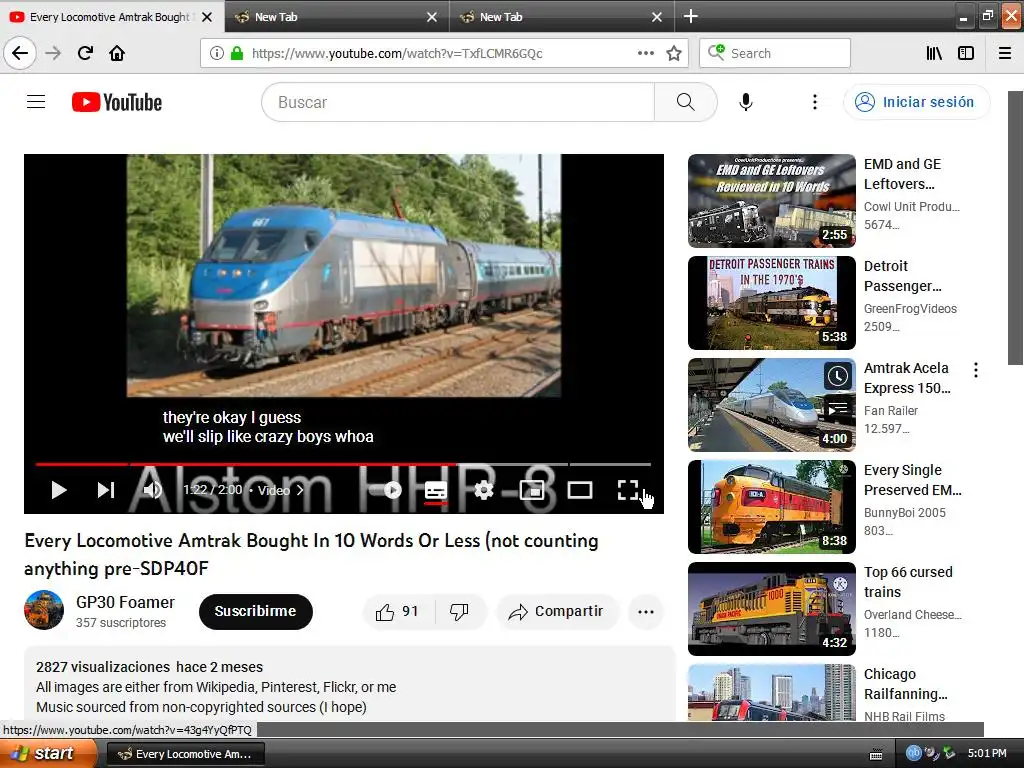Enable miniplayer mode icon
Screen dimensions: 1024x768
[x=532, y=490]
